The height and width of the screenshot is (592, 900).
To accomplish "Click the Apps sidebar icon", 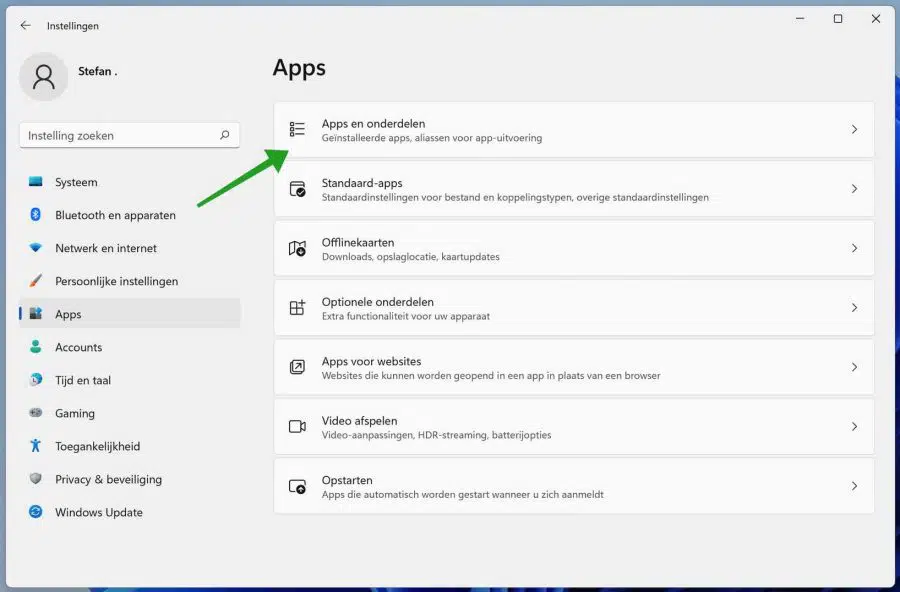I will 36,314.
